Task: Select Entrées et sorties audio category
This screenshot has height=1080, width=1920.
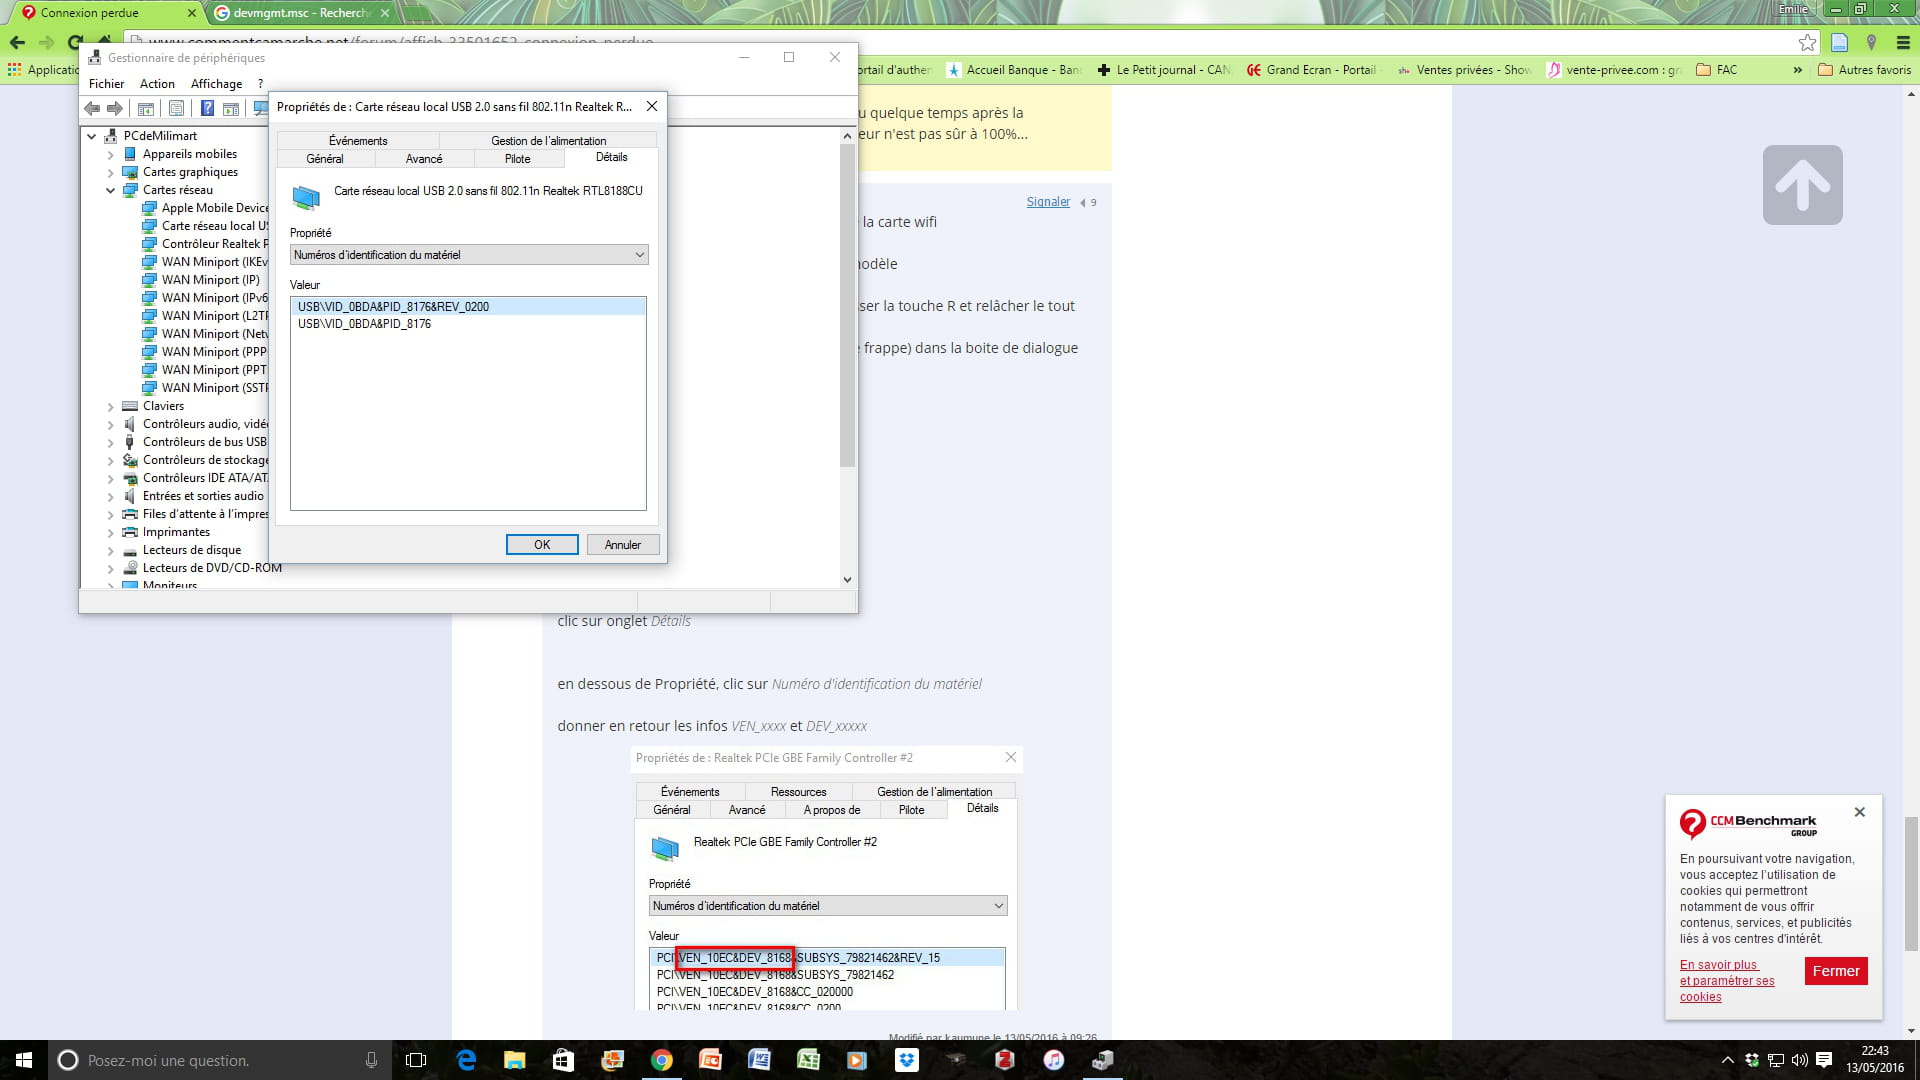Action: coord(194,496)
